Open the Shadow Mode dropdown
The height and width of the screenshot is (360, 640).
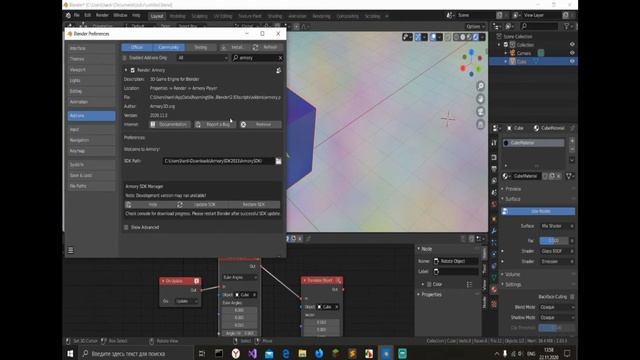point(557,318)
